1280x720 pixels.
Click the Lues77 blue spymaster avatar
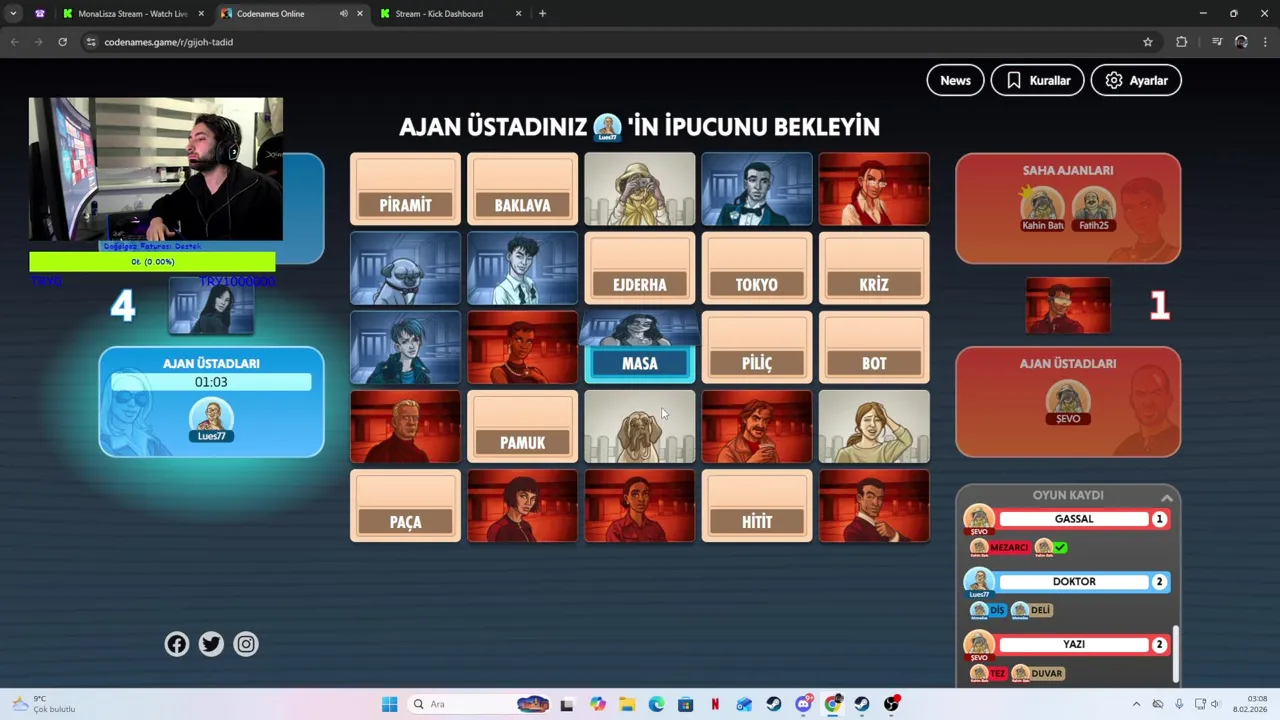pyautogui.click(x=211, y=420)
